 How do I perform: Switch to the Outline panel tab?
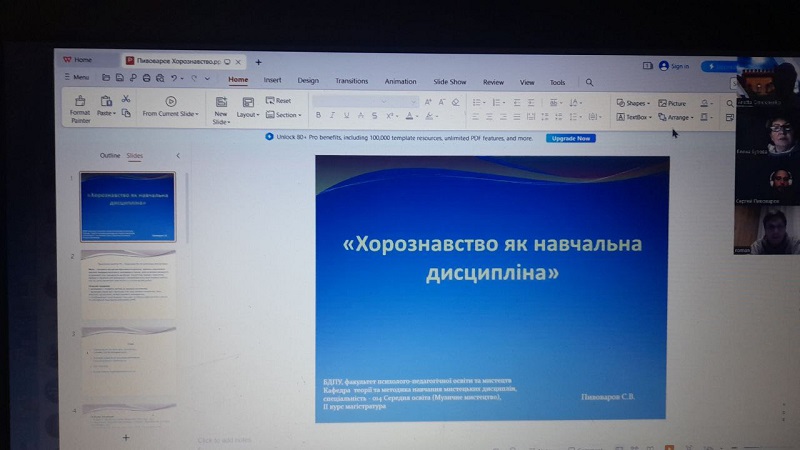click(x=110, y=155)
